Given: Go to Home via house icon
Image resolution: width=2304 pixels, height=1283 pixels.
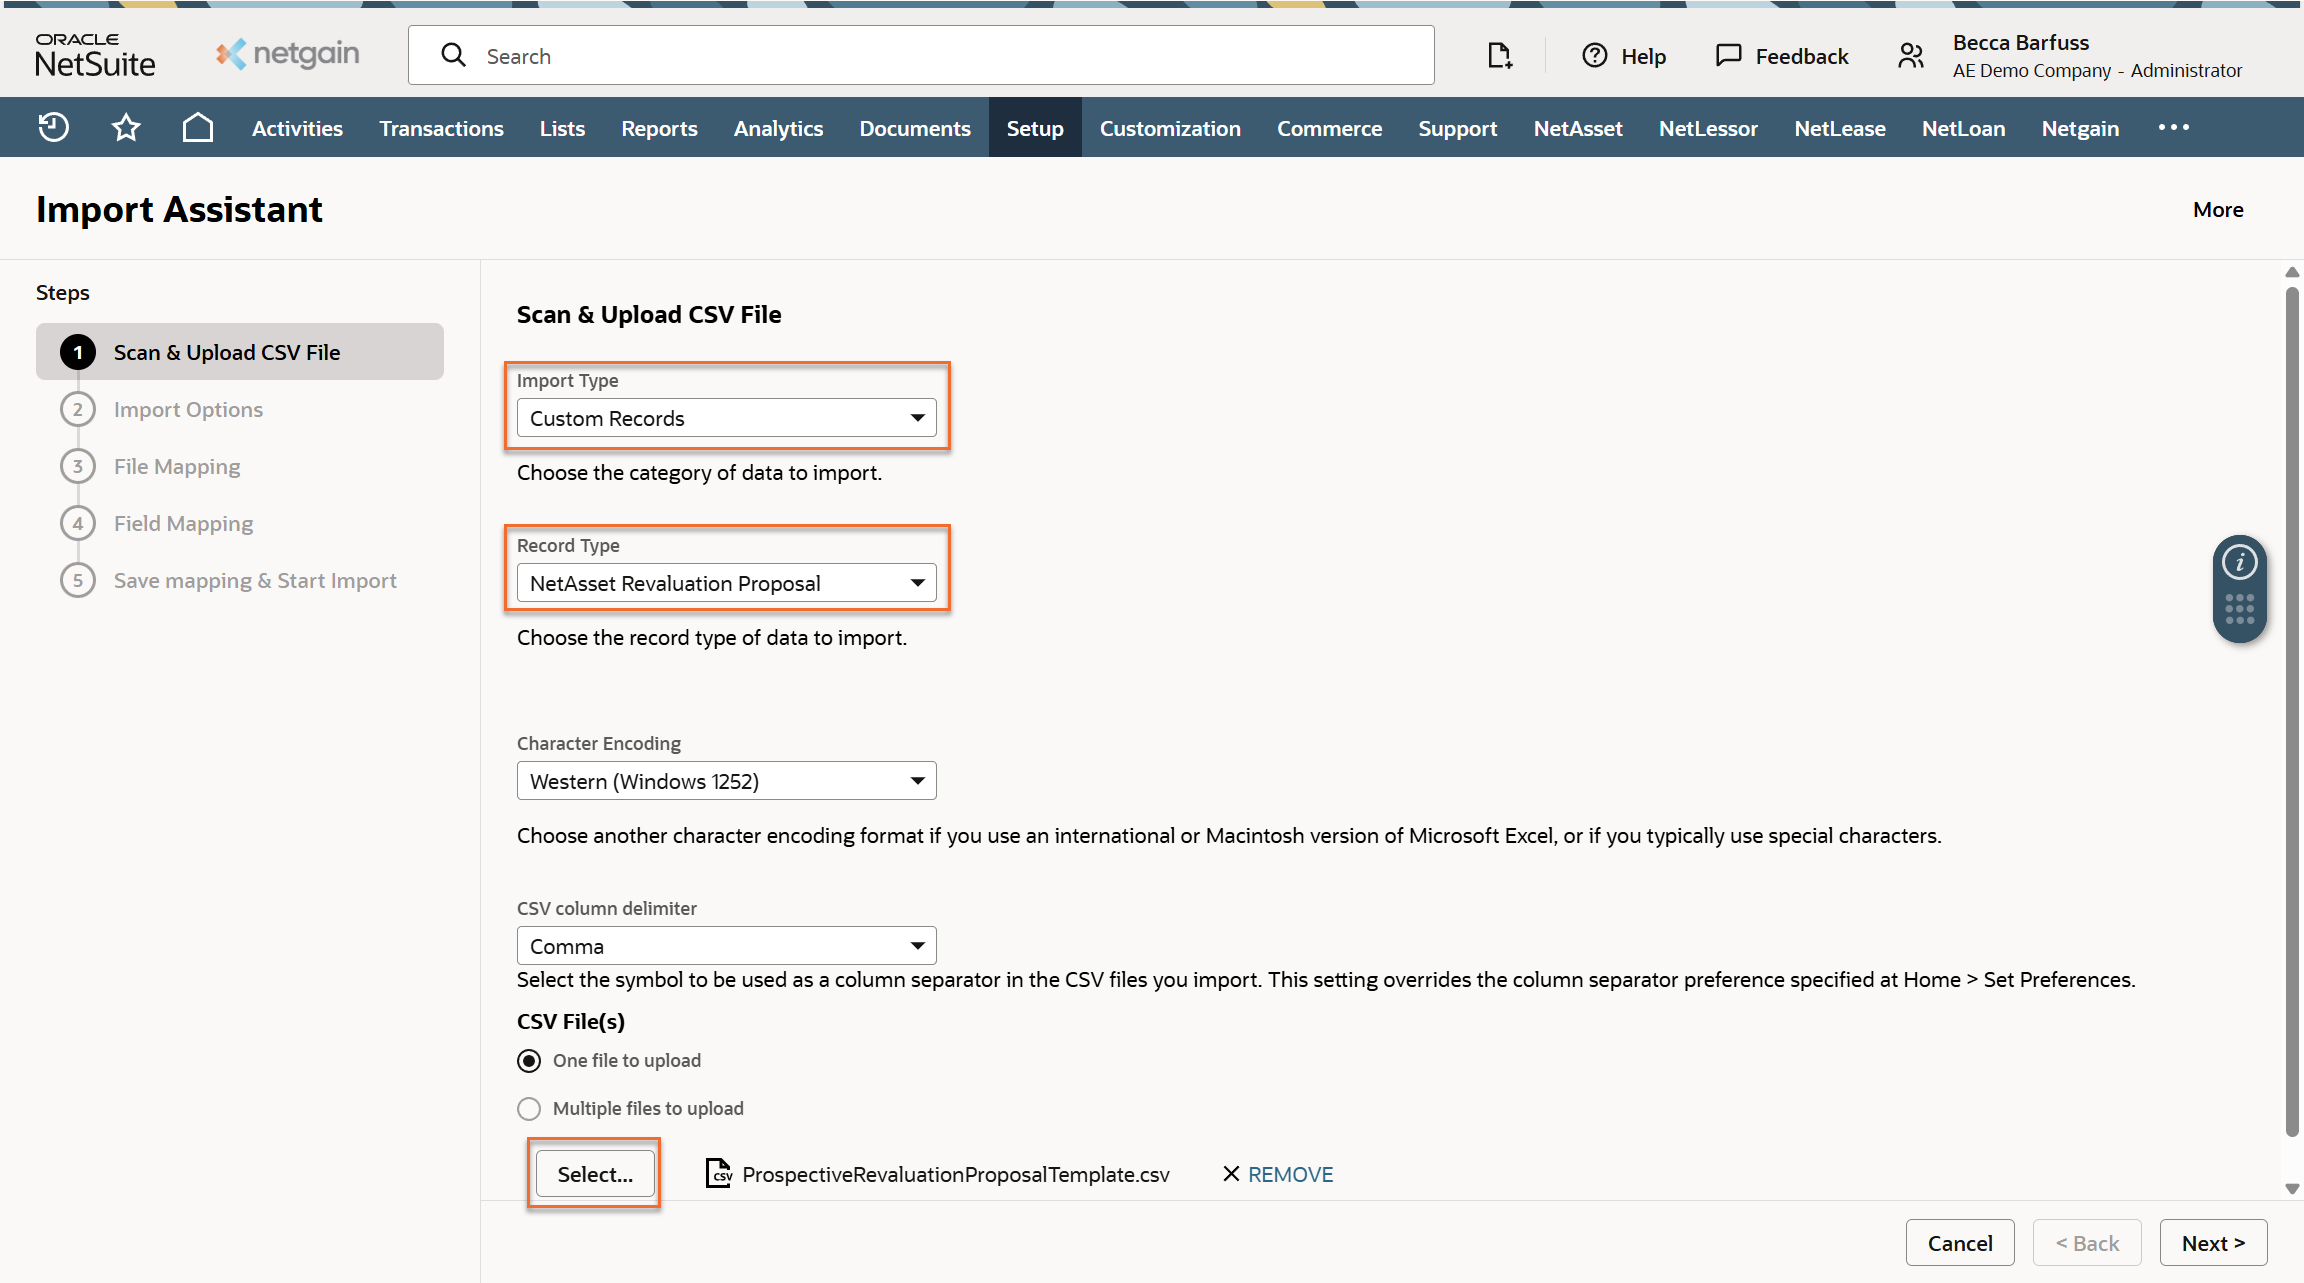Looking at the screenshot, I should click(x=198, y=127).
